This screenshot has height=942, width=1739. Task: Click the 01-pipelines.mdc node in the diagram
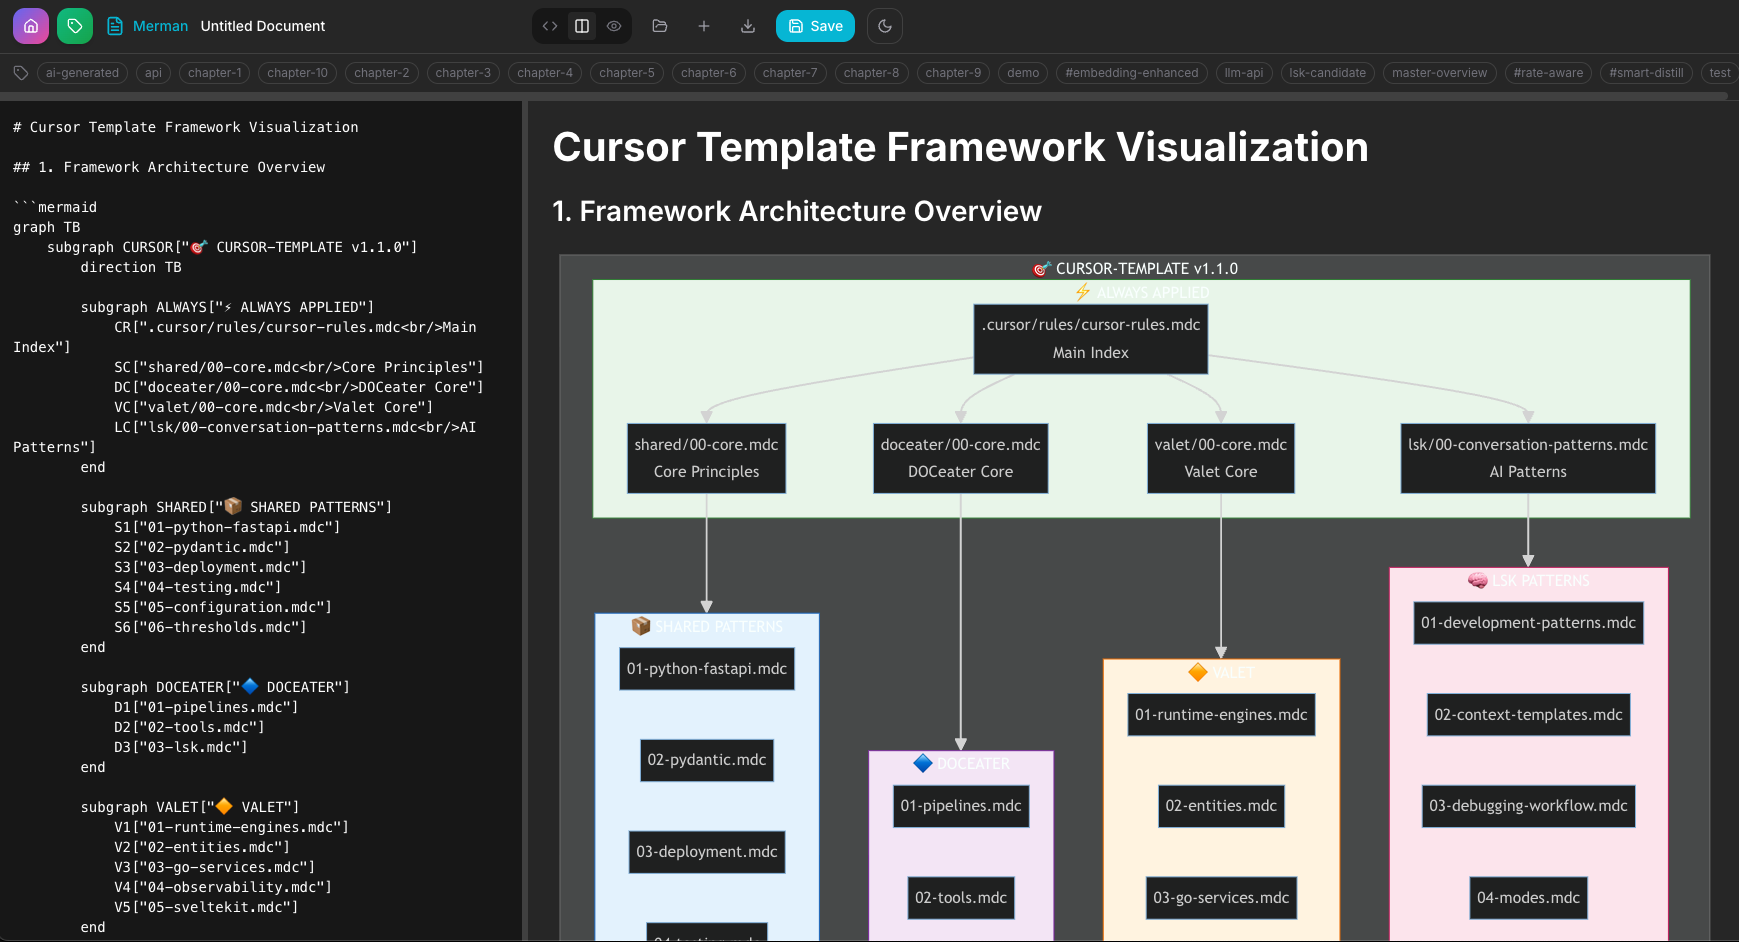point(960,806)
